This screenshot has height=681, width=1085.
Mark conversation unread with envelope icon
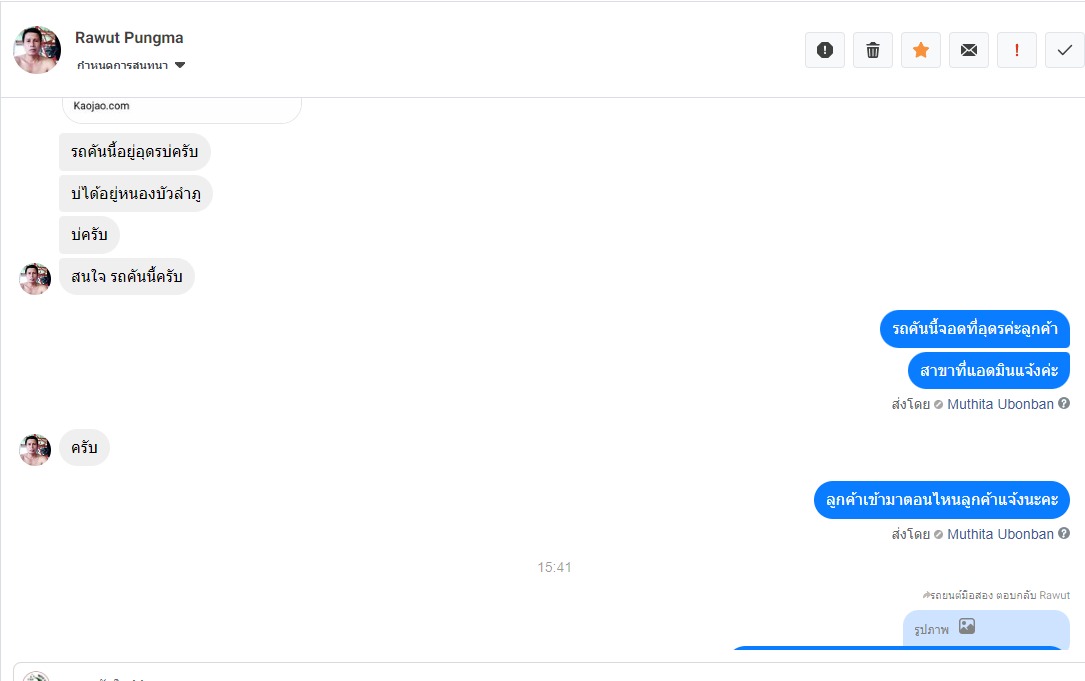click(x=969, y=50)
